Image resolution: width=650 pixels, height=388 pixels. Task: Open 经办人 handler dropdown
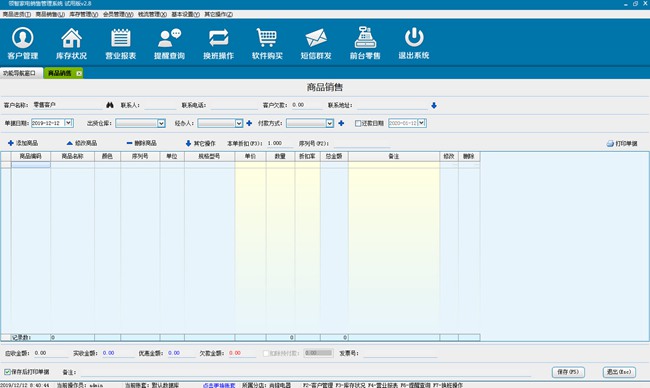[x=239, y=123]
